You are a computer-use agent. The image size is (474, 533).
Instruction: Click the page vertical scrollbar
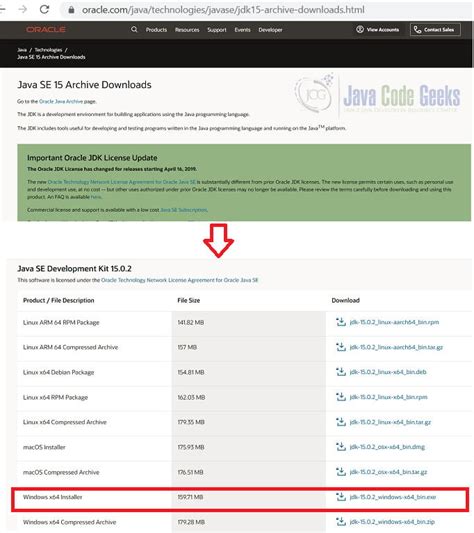point(472,44)
